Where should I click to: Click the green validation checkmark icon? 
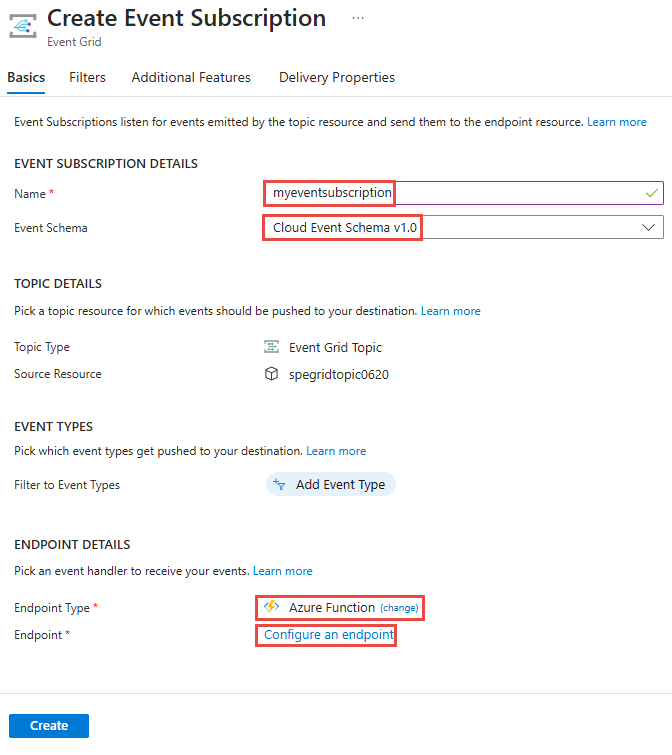(x=652, y=193)
